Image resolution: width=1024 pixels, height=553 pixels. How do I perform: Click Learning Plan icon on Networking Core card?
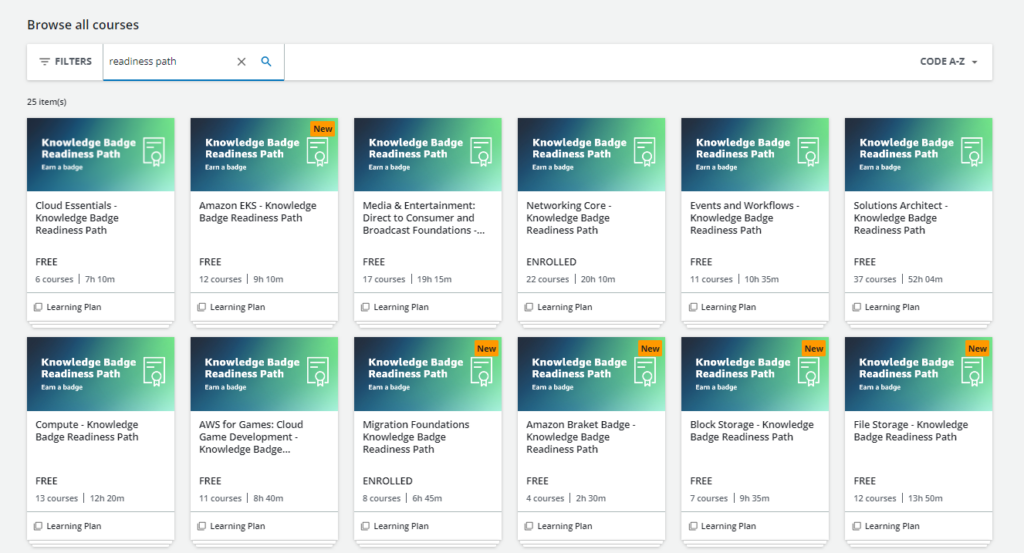coord(529,307)
